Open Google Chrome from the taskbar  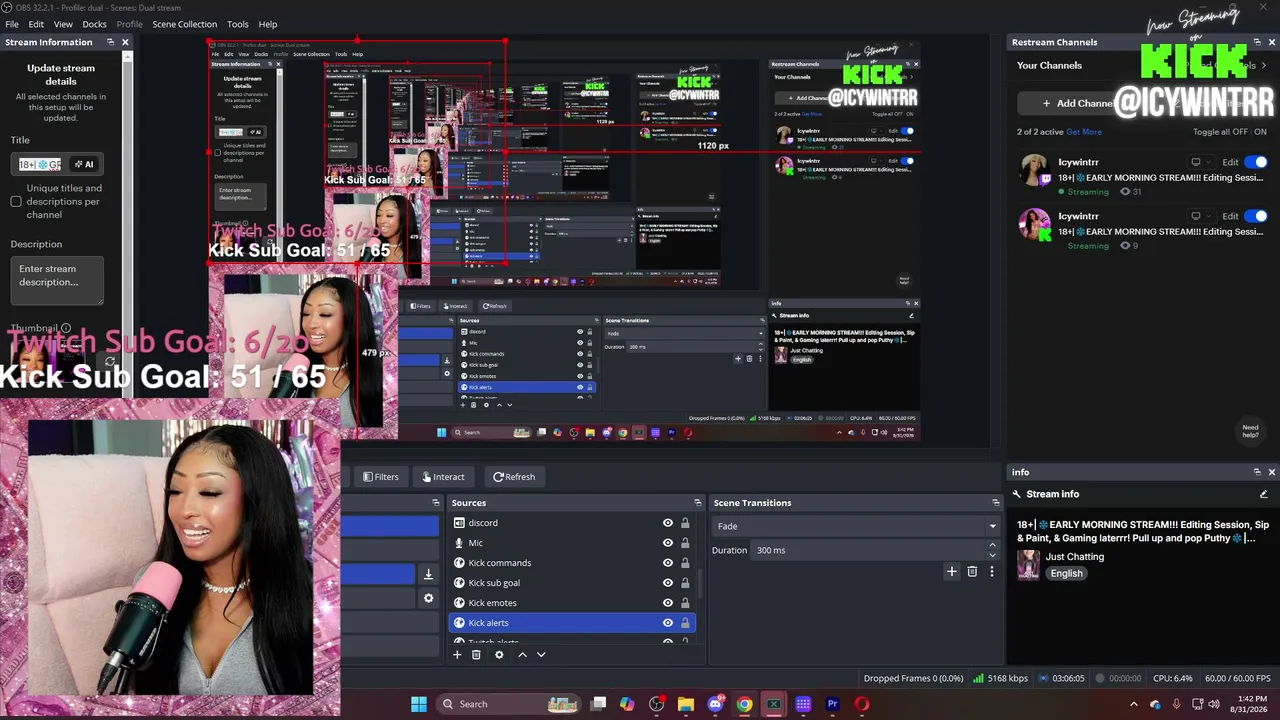[745, 704]
